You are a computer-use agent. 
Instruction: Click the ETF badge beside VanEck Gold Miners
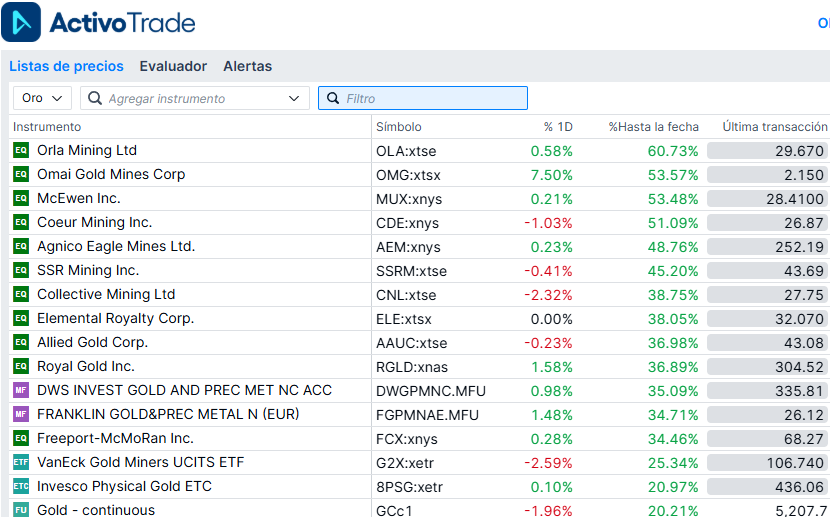pos(21,463)
